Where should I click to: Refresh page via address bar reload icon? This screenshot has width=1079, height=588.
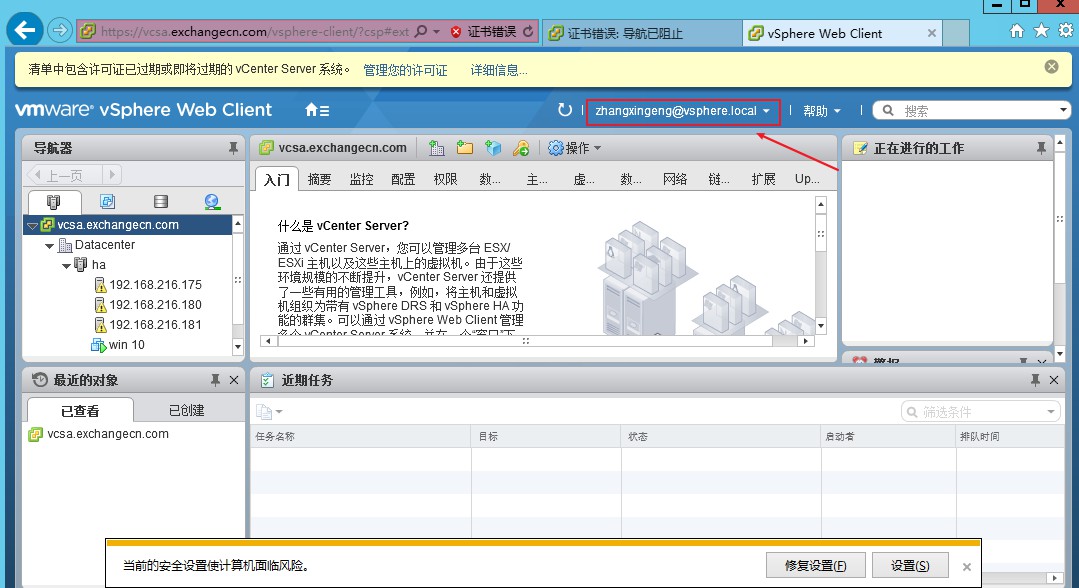click(x=528, y=32)
